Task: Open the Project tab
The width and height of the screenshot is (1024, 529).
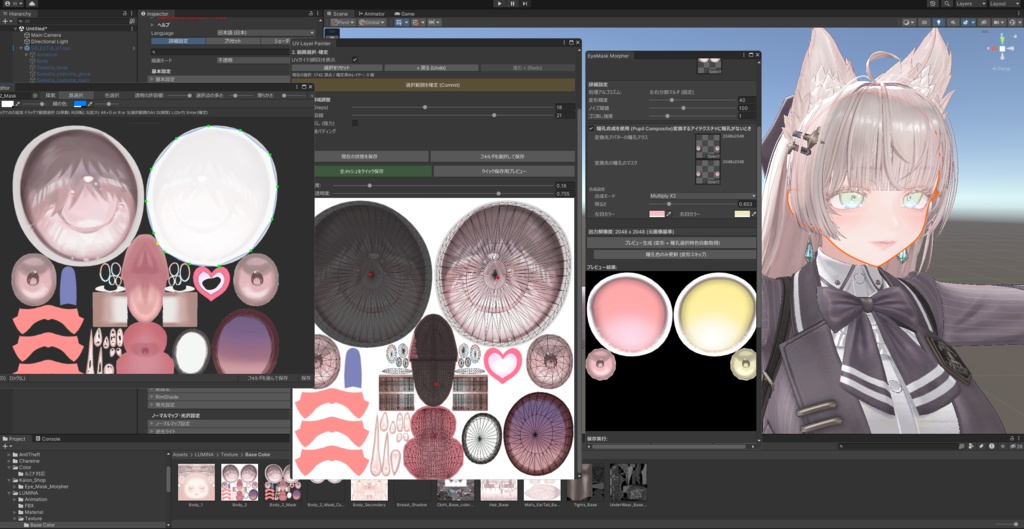Action: click(14, 439)
